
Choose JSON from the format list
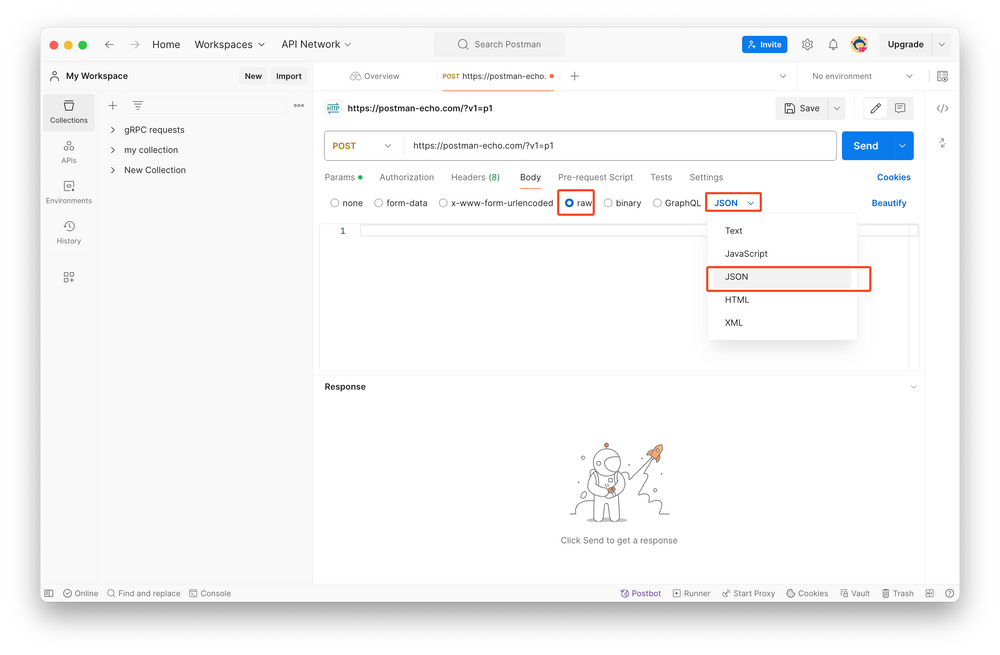point(737,277)
